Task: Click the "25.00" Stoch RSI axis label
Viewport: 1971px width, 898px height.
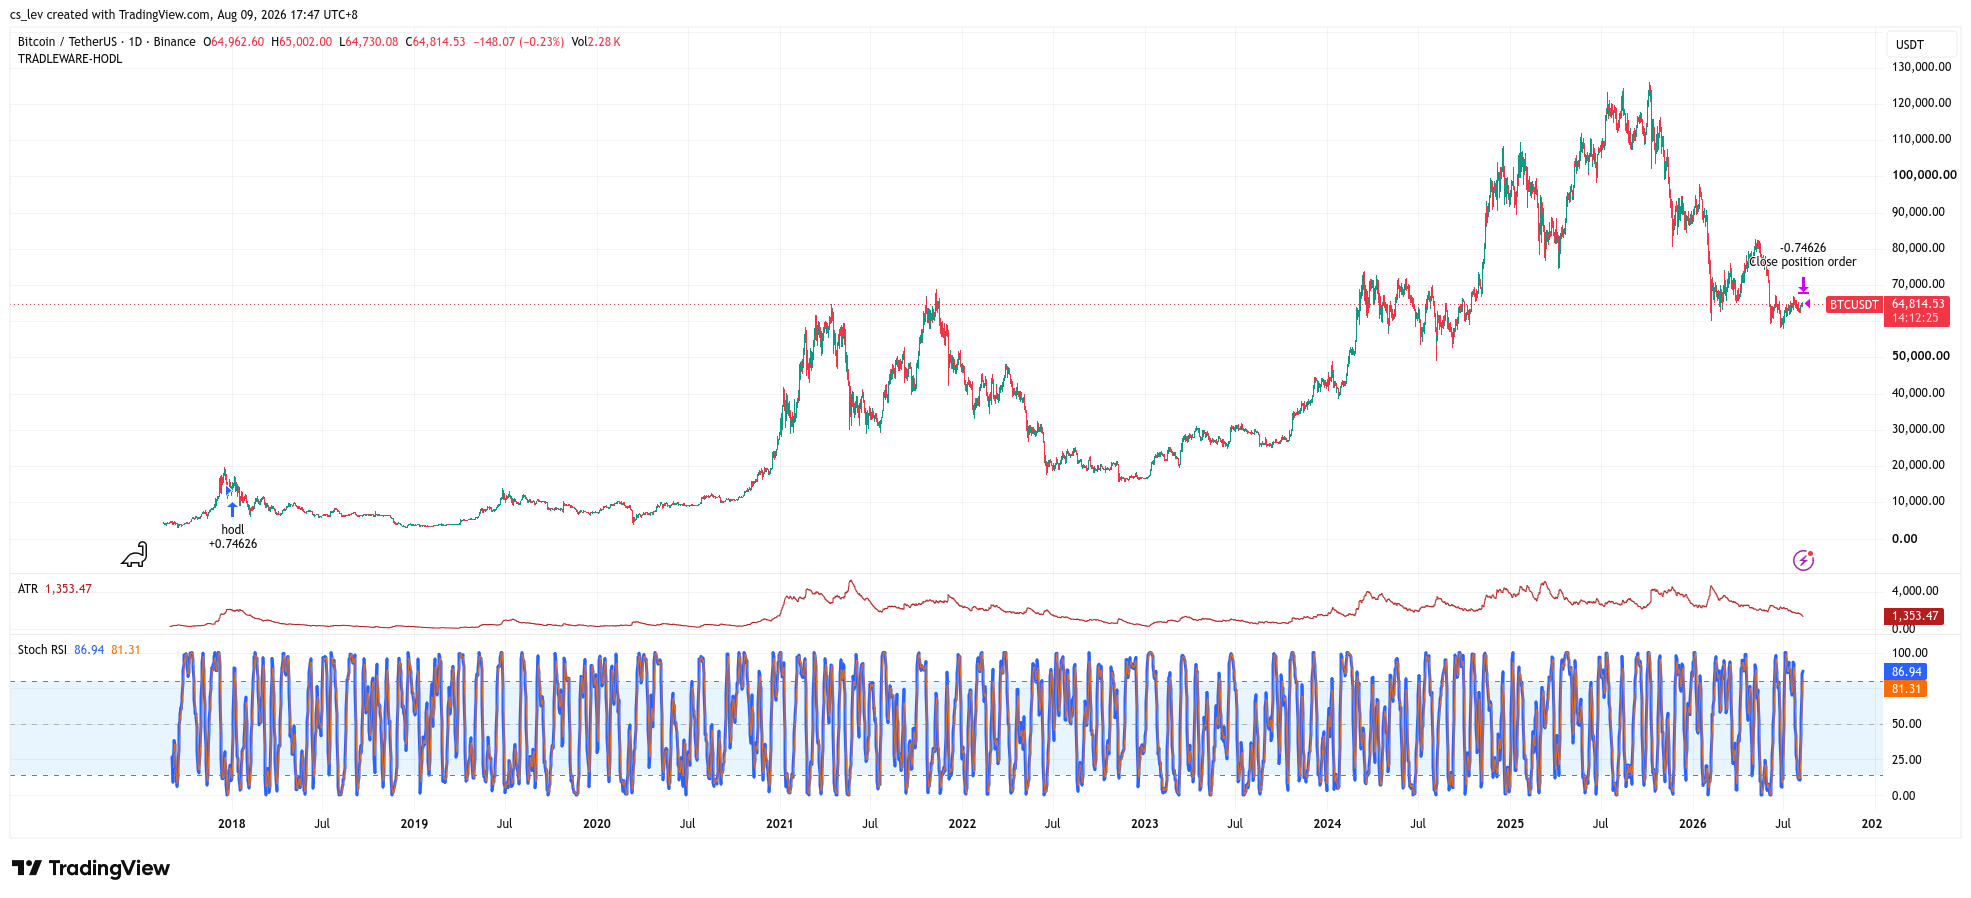Action: click(1906, 760)
